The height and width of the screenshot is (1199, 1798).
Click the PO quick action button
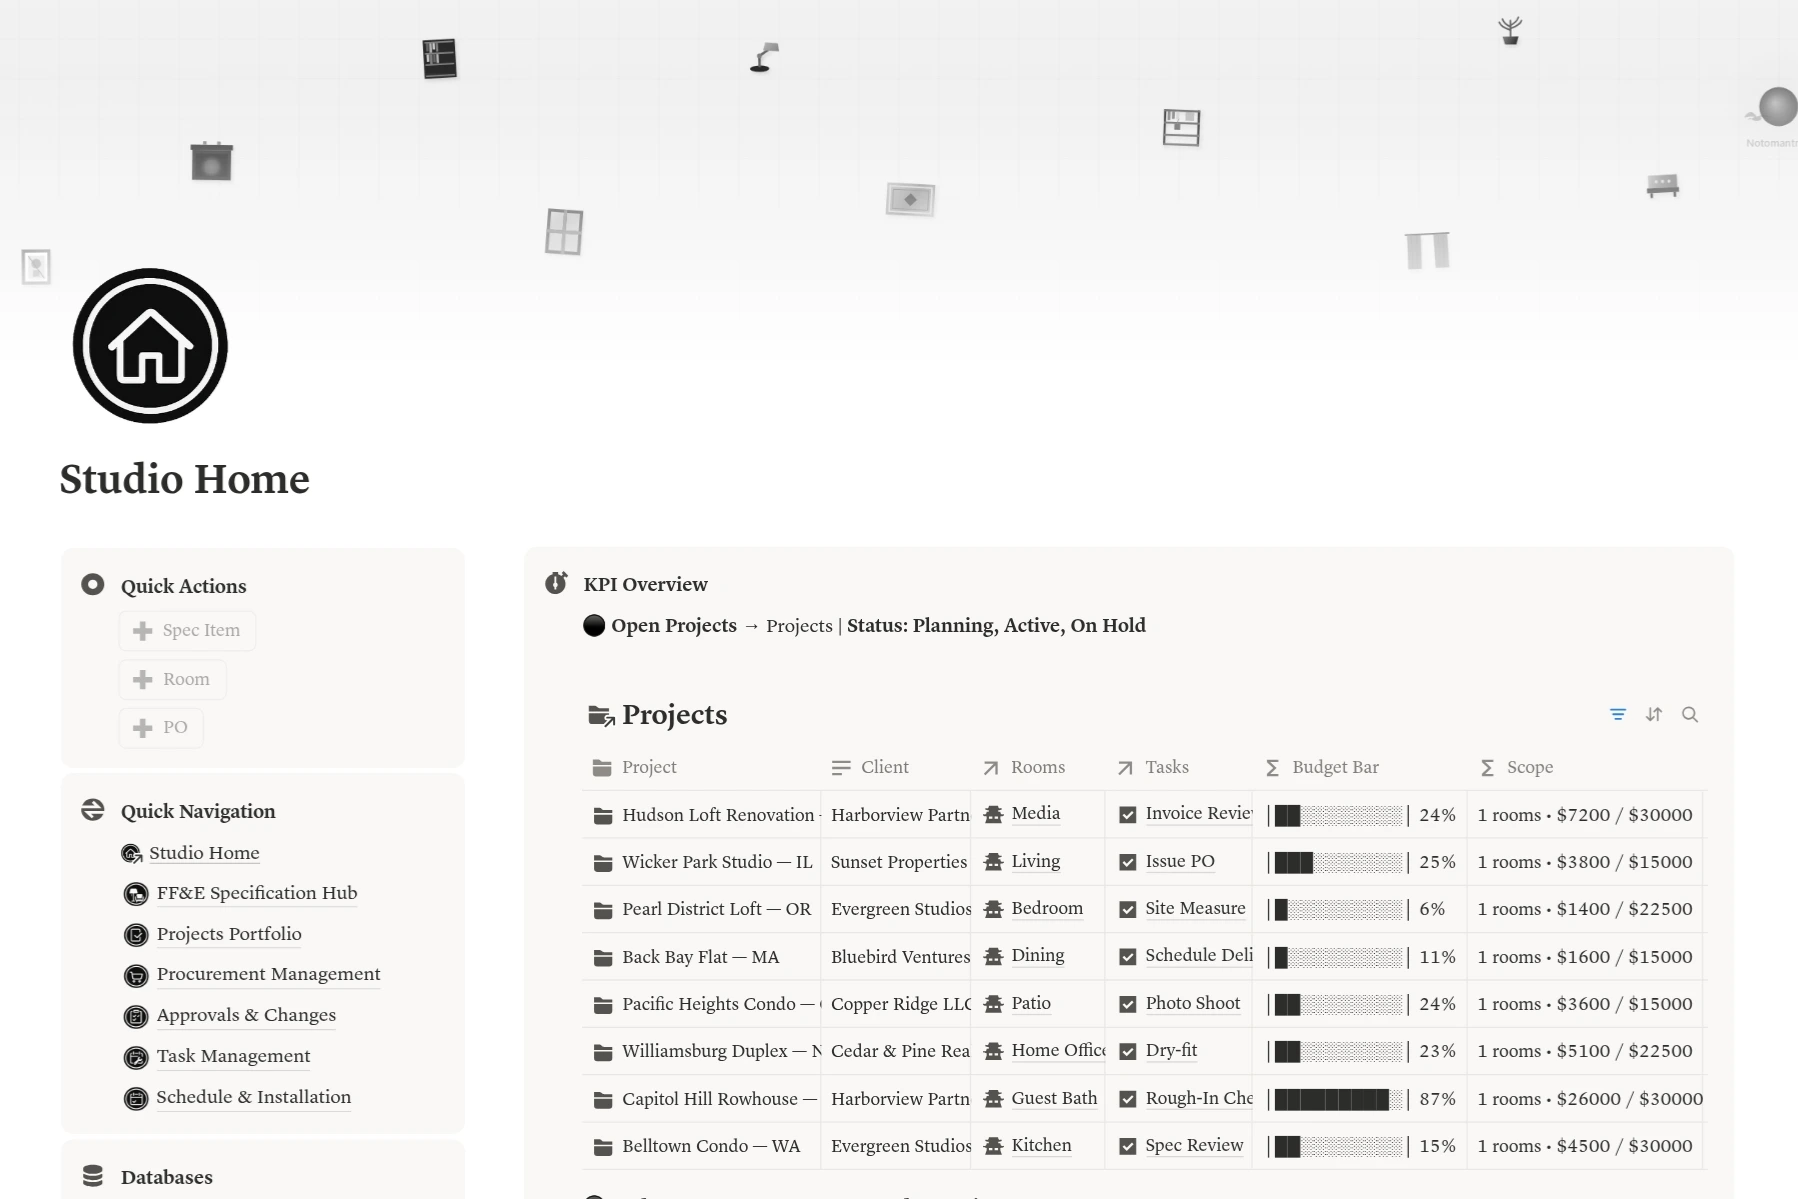161,727
